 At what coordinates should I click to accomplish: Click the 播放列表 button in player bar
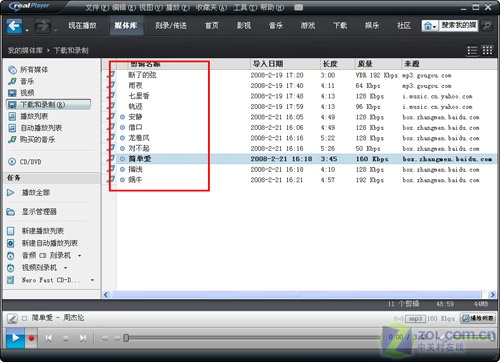pyautogui.click(x=478, y=318)
